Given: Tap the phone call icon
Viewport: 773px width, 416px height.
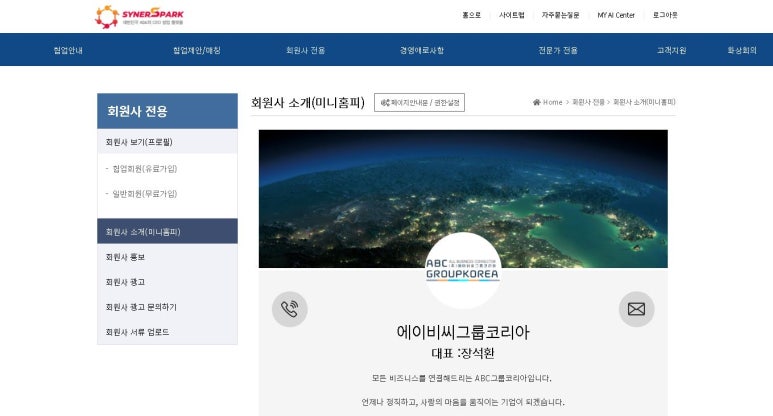Looking at the screenshot, I should [x=290, y=309].
